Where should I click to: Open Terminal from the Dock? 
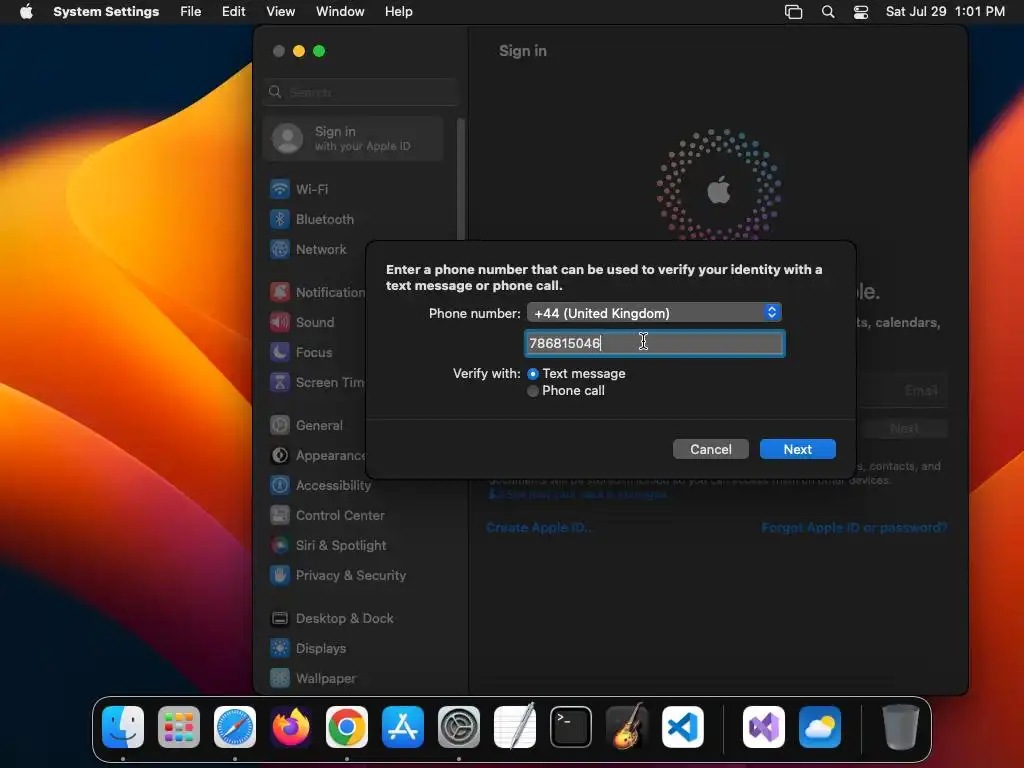571,727
